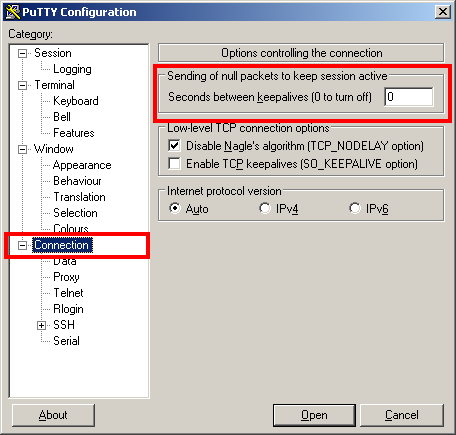Click the 'Category:' label

(30, 34)
